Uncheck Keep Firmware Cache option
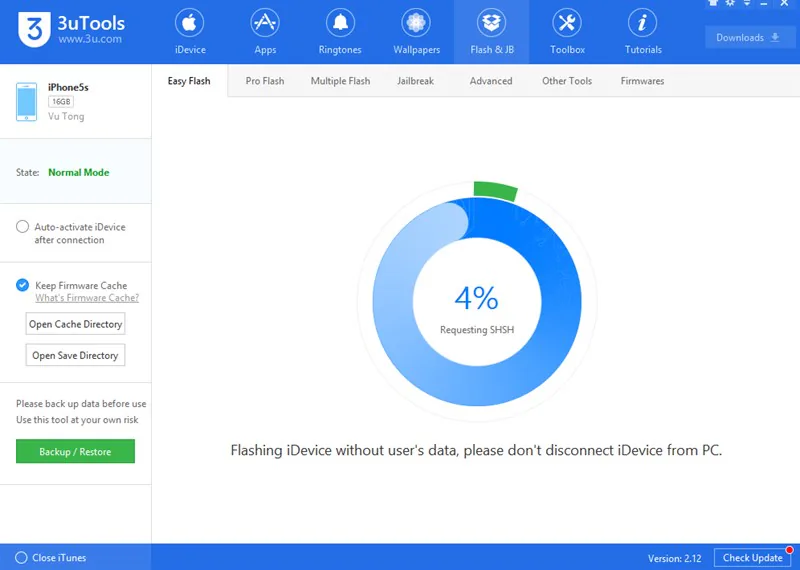The height and width of the screenshot is (570, 800). point(22,285)
